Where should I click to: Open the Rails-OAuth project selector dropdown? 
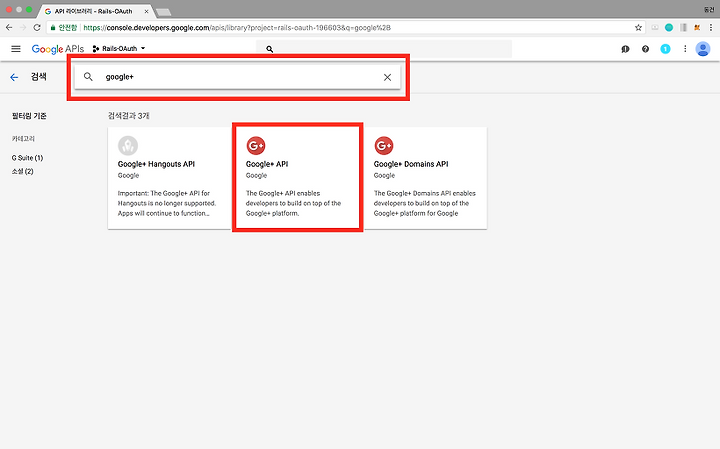(x=119, y=49)
